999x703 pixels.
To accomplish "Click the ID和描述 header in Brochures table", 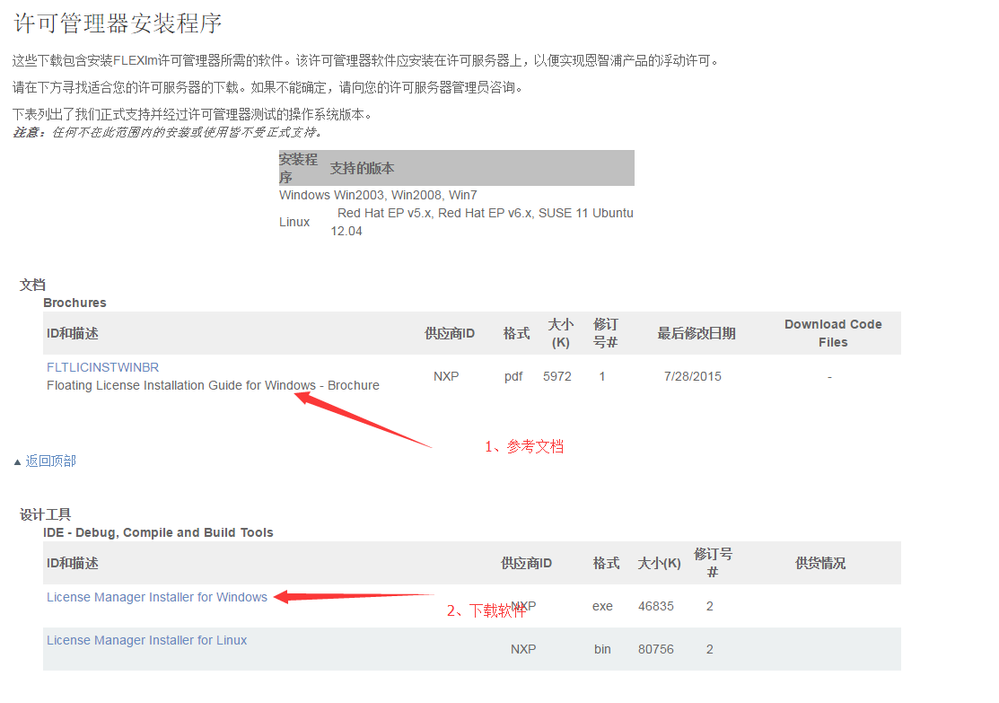I will point(73,333).
